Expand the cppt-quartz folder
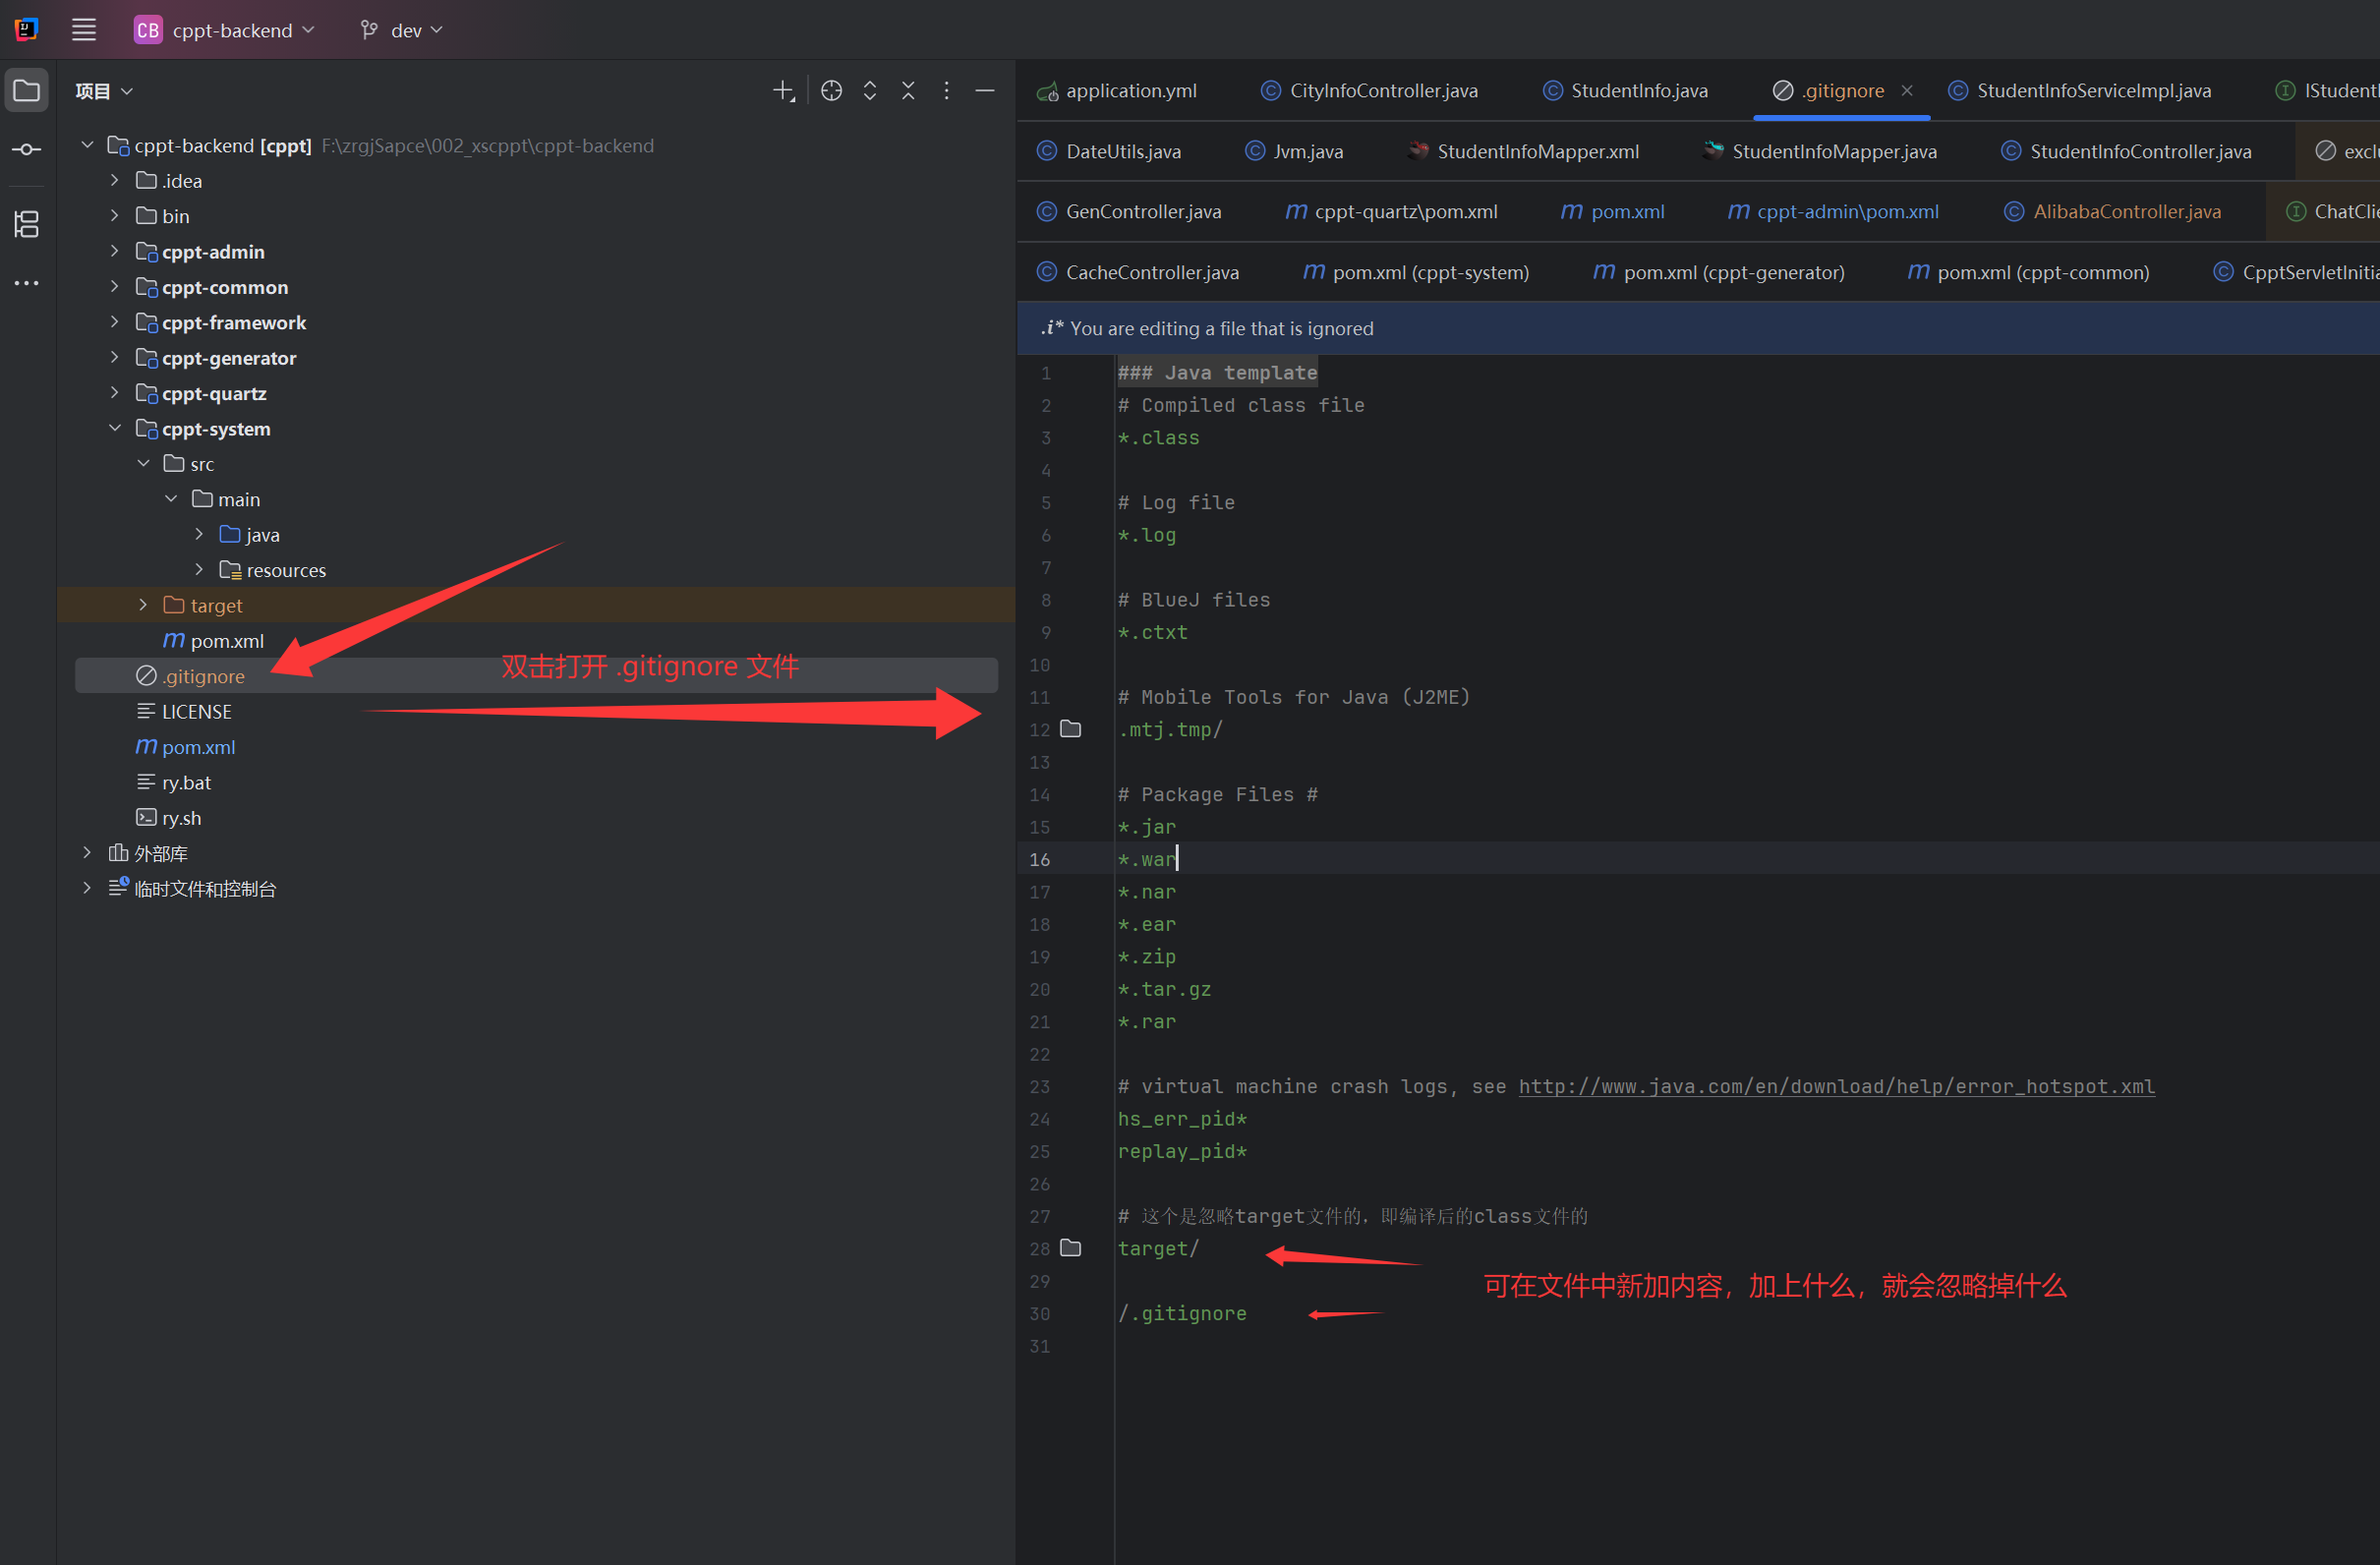The width and height of the screenshot is (2380, 1565). tap(114, 393)
